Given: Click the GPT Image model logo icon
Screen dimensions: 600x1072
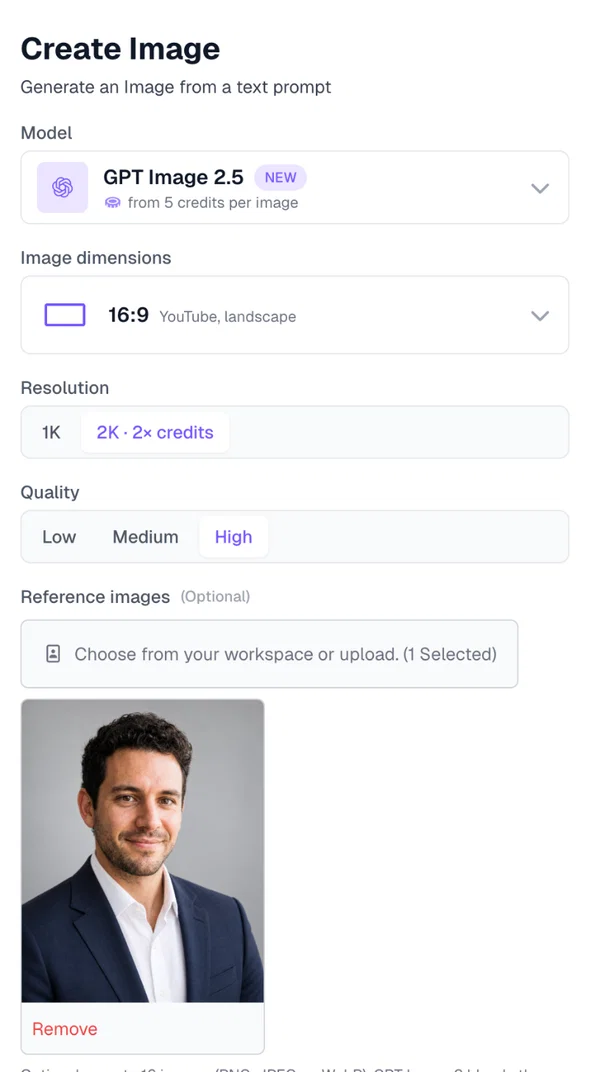Looking at the screenshot, I should [62, 187].
